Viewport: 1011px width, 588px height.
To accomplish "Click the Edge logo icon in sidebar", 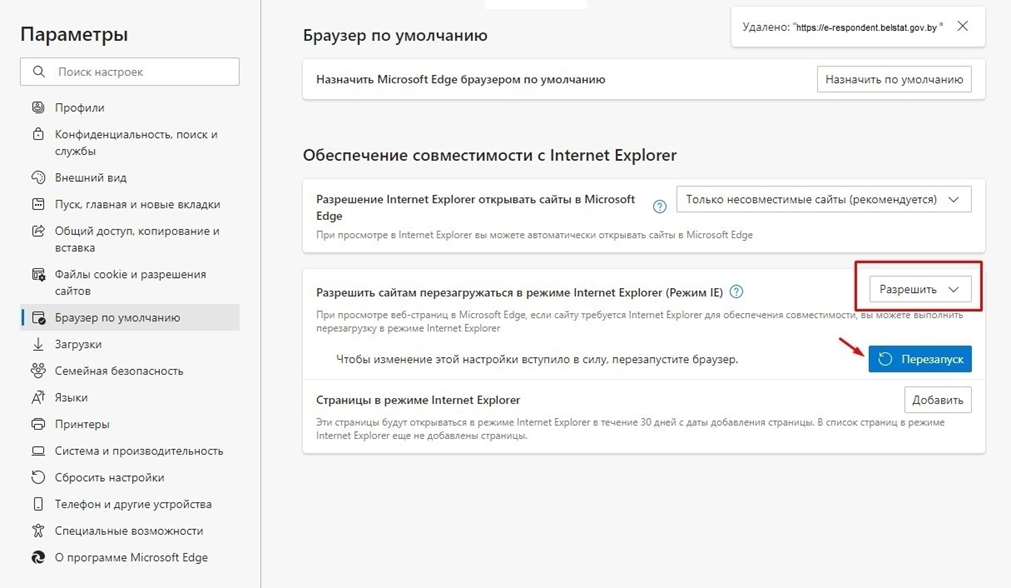I will tap(38, 558).
